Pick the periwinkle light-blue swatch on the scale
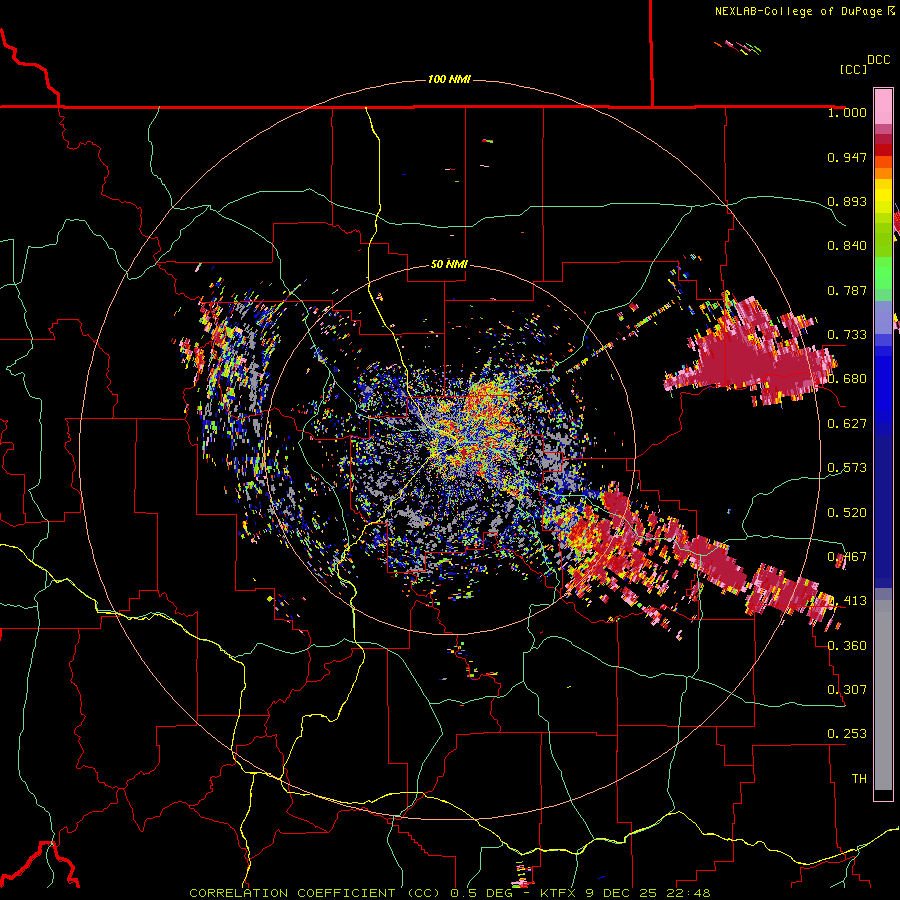Viewport: 900px width, 900px height. (883, 317)
